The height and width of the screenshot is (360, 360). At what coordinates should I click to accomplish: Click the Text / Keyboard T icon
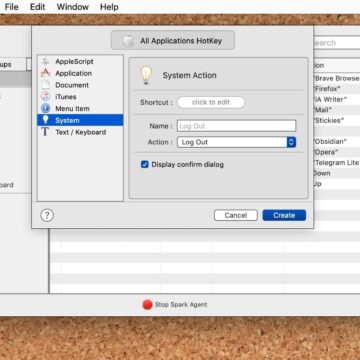45,132
